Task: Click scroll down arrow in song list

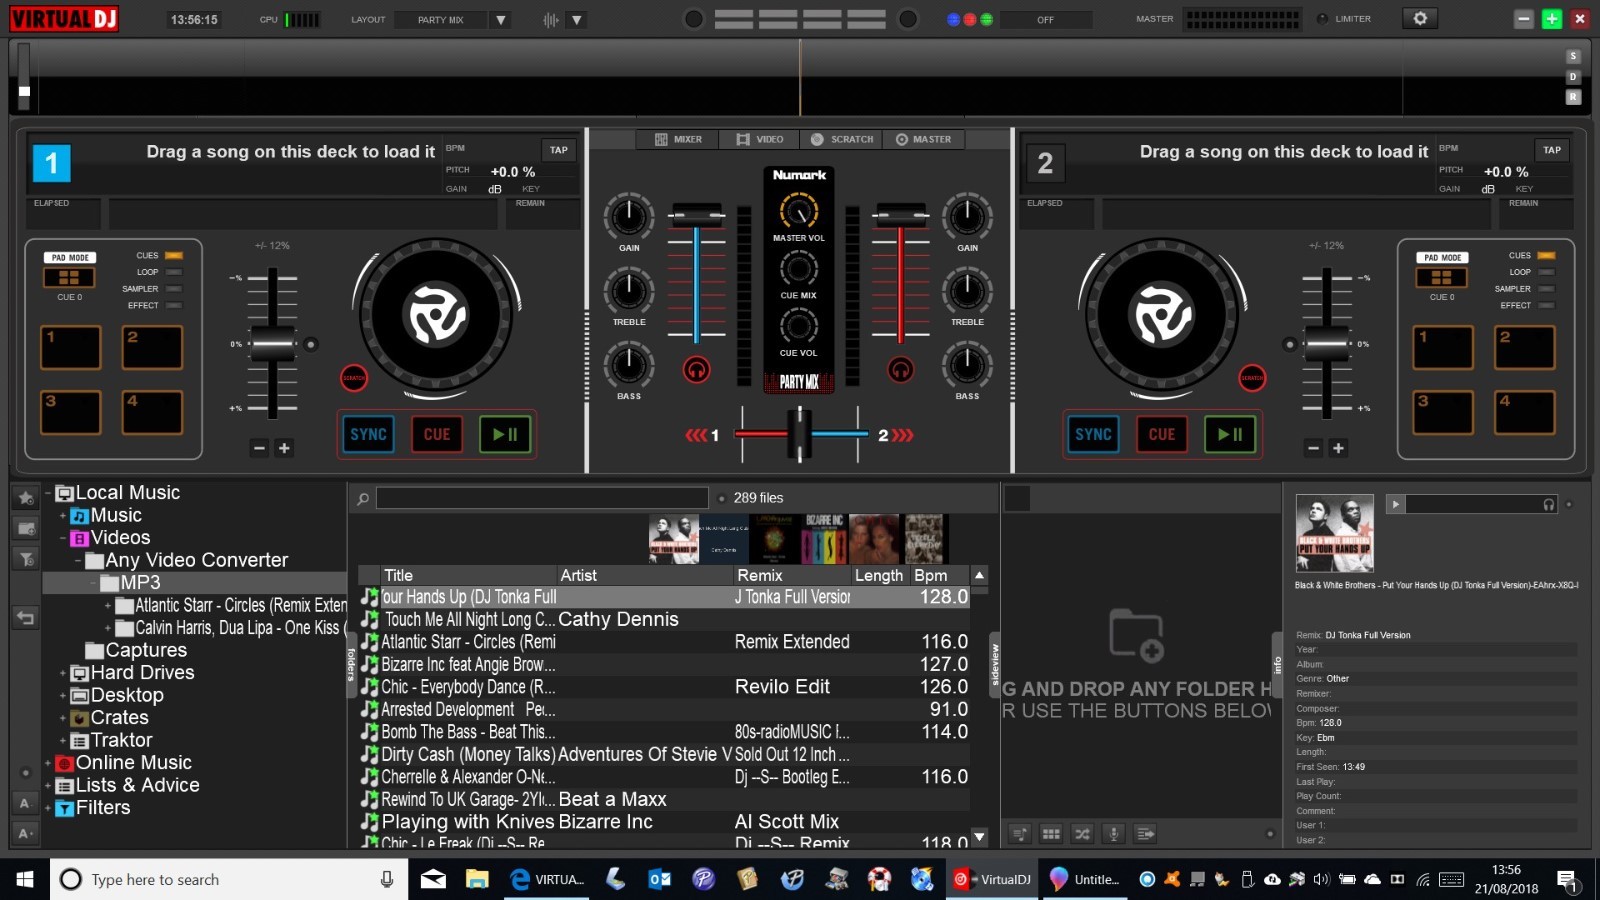Action: click(x=979, y=836)
